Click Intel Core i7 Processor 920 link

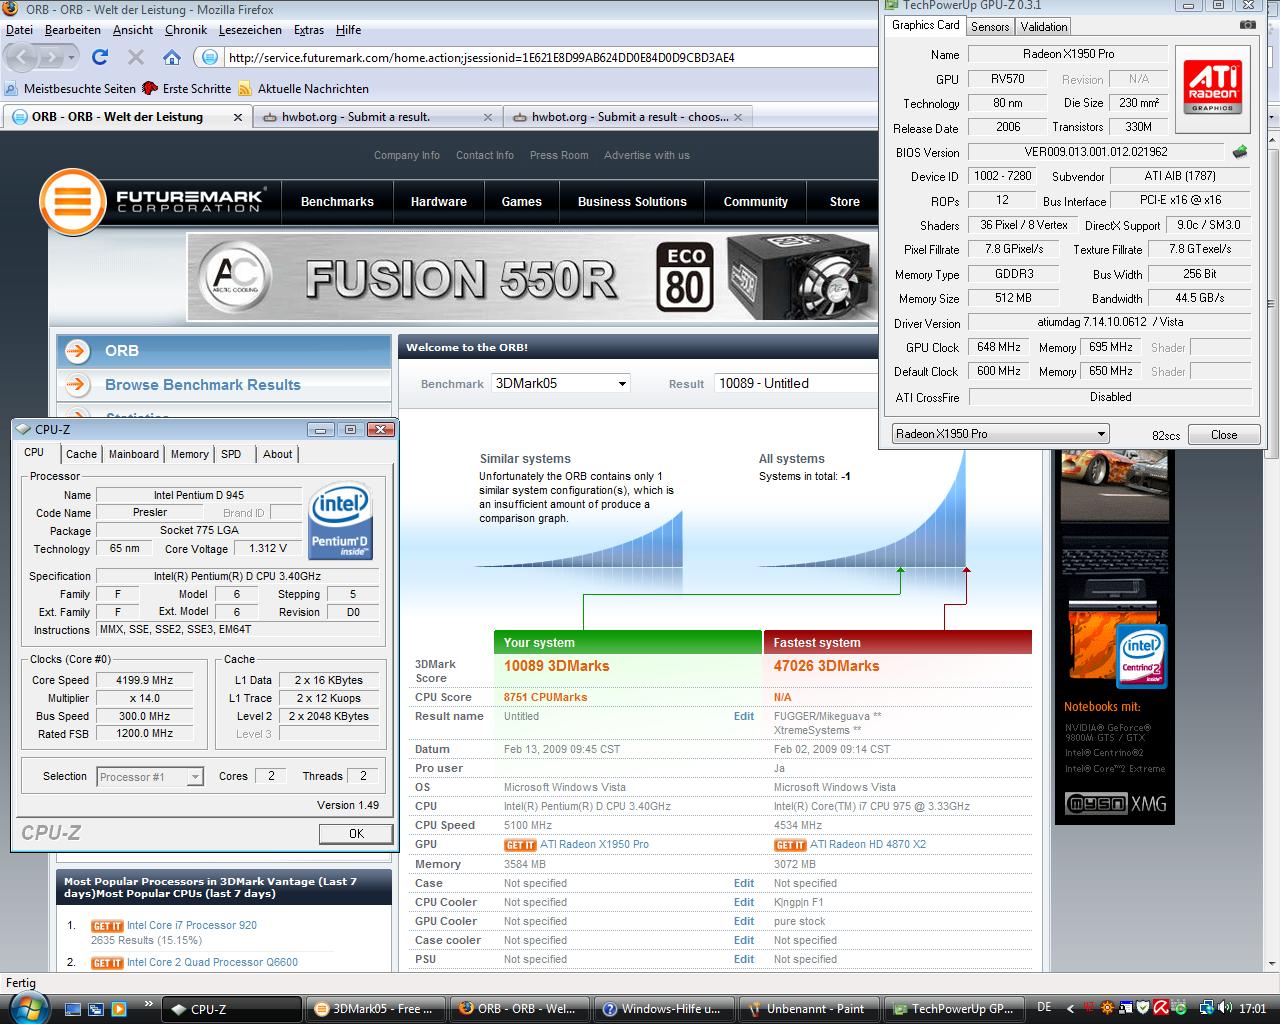click(x=192, y=926)
